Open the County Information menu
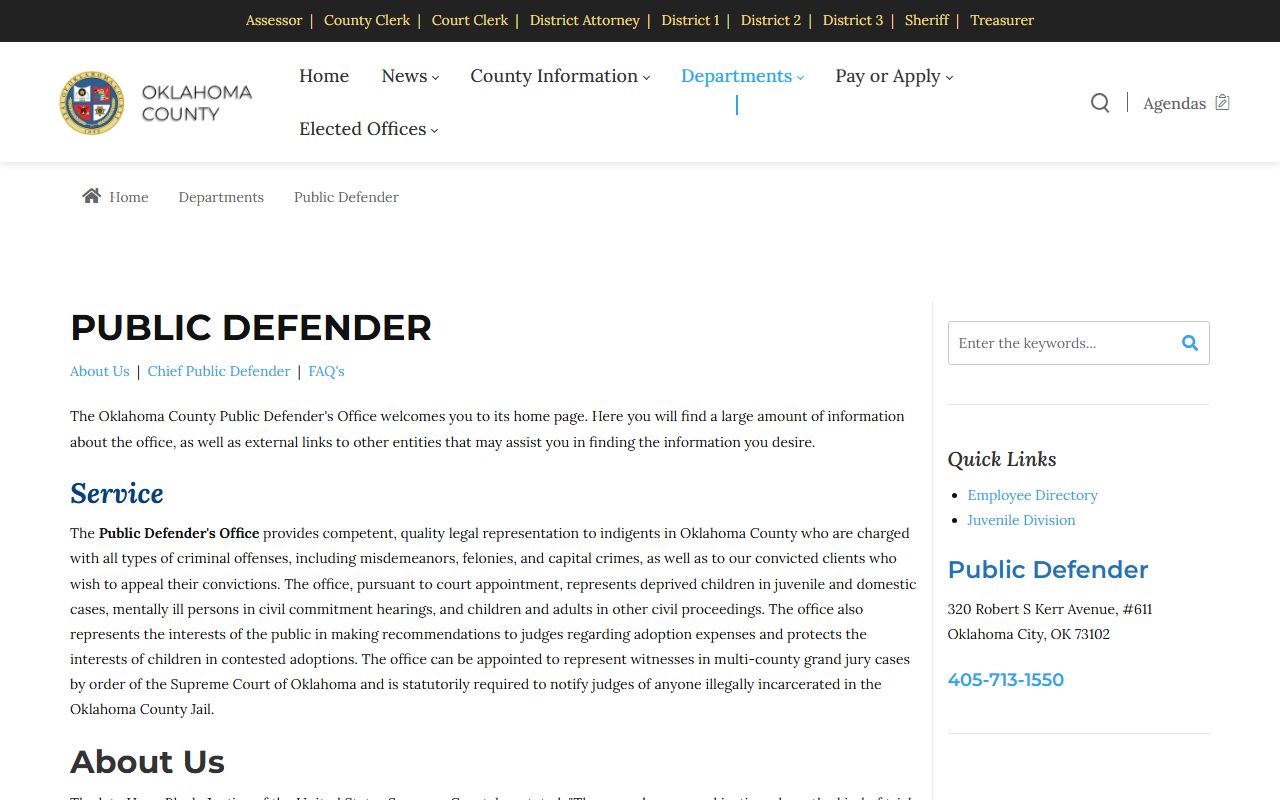 pyautogui.click(x=554, y=76)
